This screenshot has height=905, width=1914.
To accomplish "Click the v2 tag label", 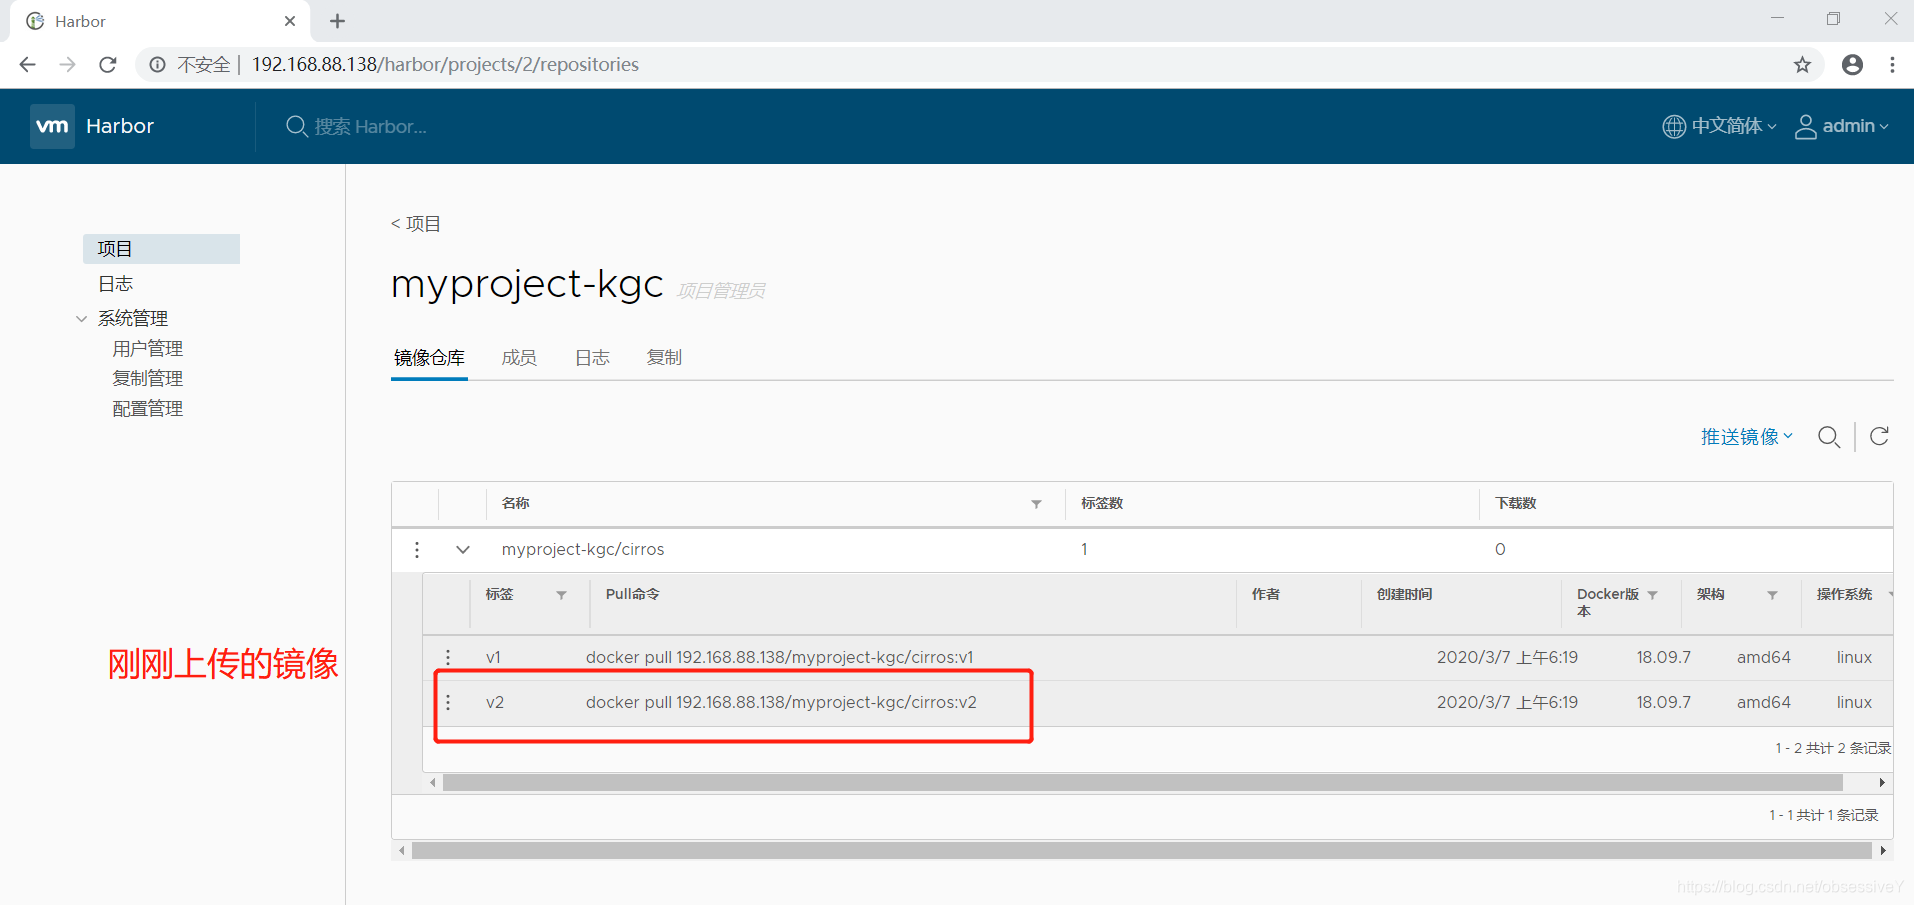I will click(x=495, y=702).
